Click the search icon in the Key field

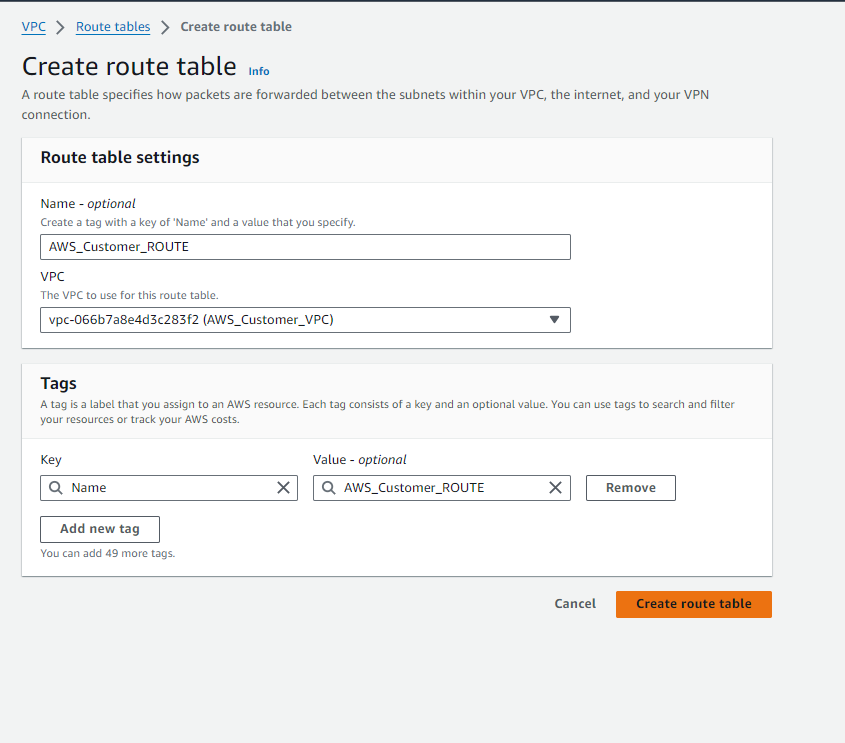pos(56,488)
